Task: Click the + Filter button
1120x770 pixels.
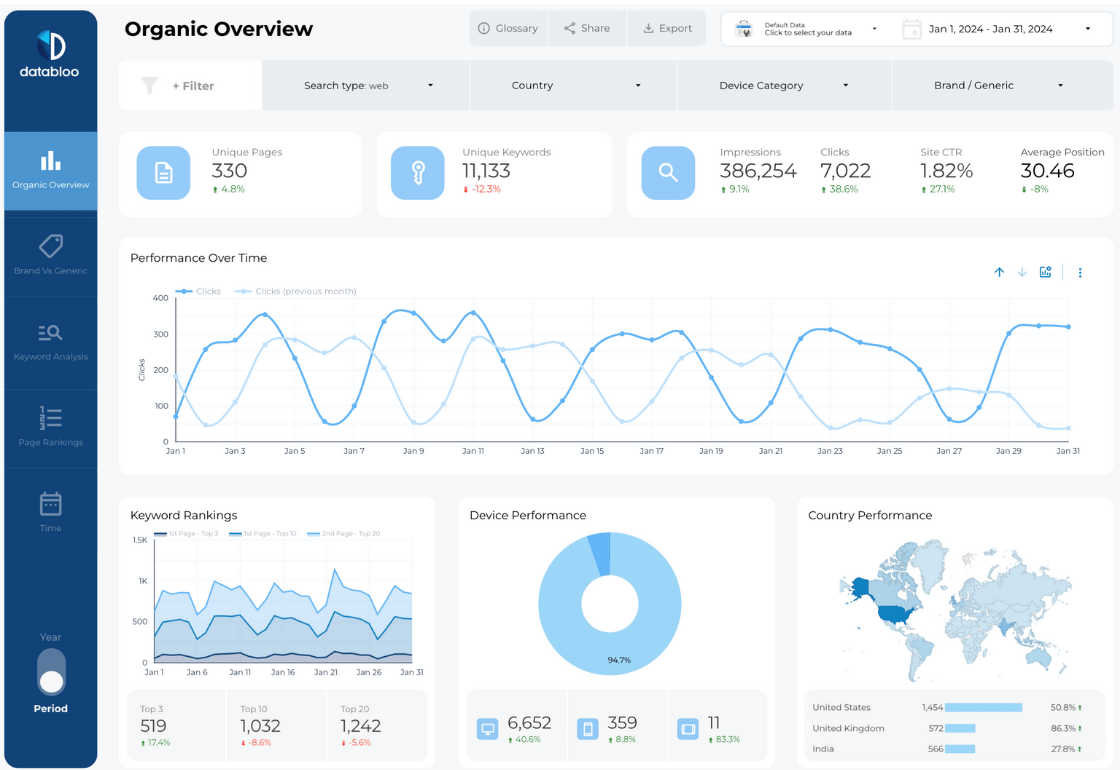Action: coord(193,86)
